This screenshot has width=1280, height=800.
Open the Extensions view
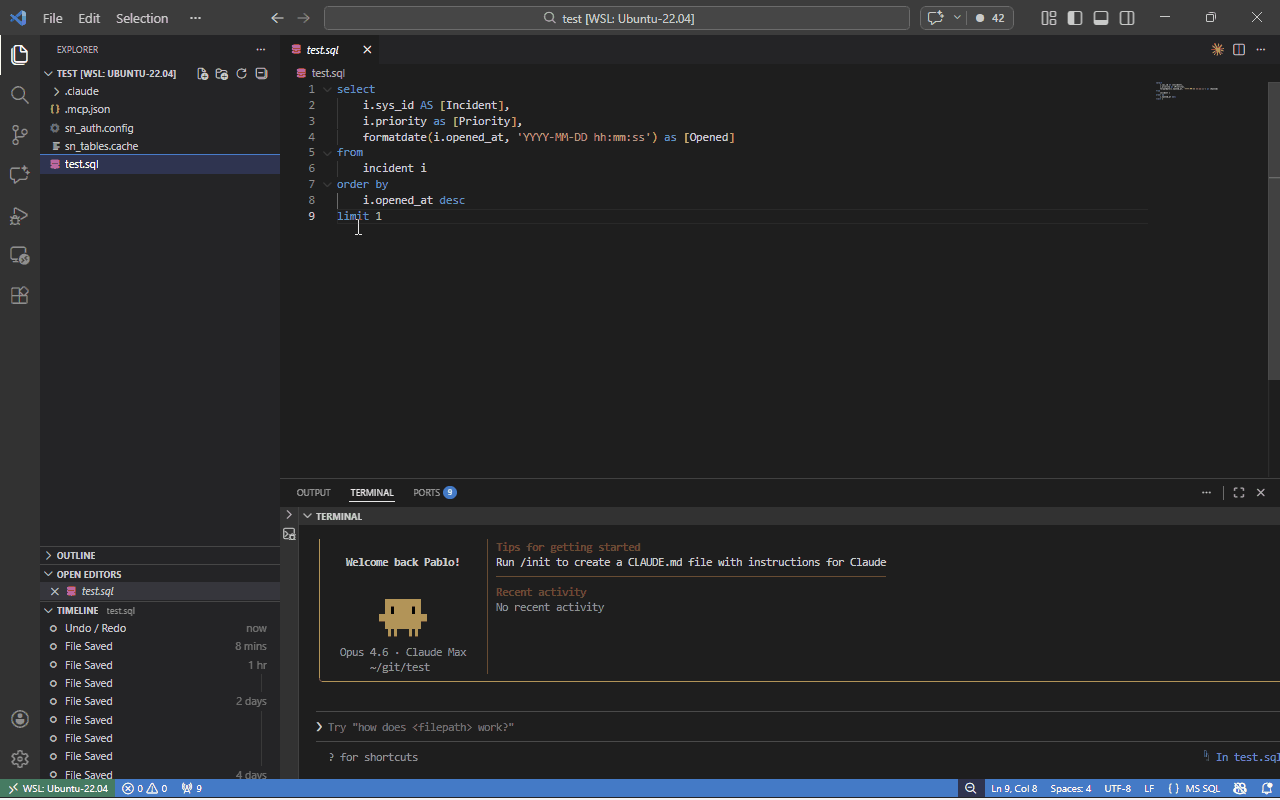(19, 295)
